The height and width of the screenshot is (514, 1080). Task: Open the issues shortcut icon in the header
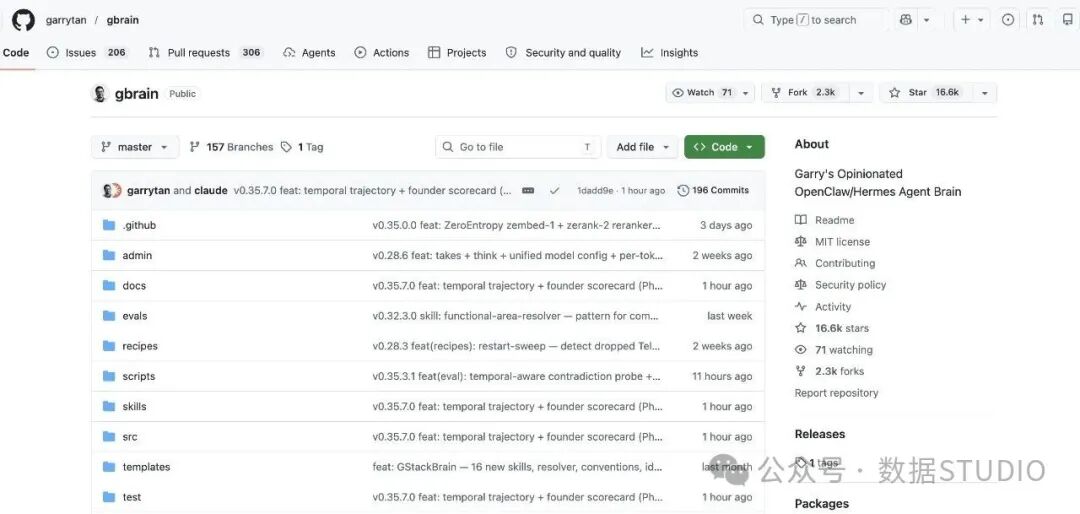[1008, 20]
